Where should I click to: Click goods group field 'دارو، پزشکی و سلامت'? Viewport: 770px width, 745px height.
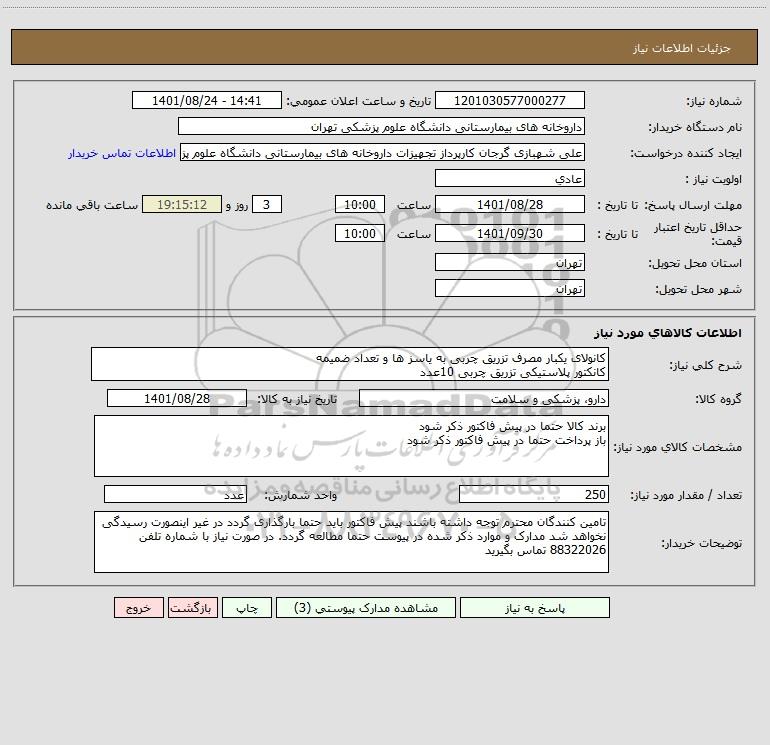(484, 398)
